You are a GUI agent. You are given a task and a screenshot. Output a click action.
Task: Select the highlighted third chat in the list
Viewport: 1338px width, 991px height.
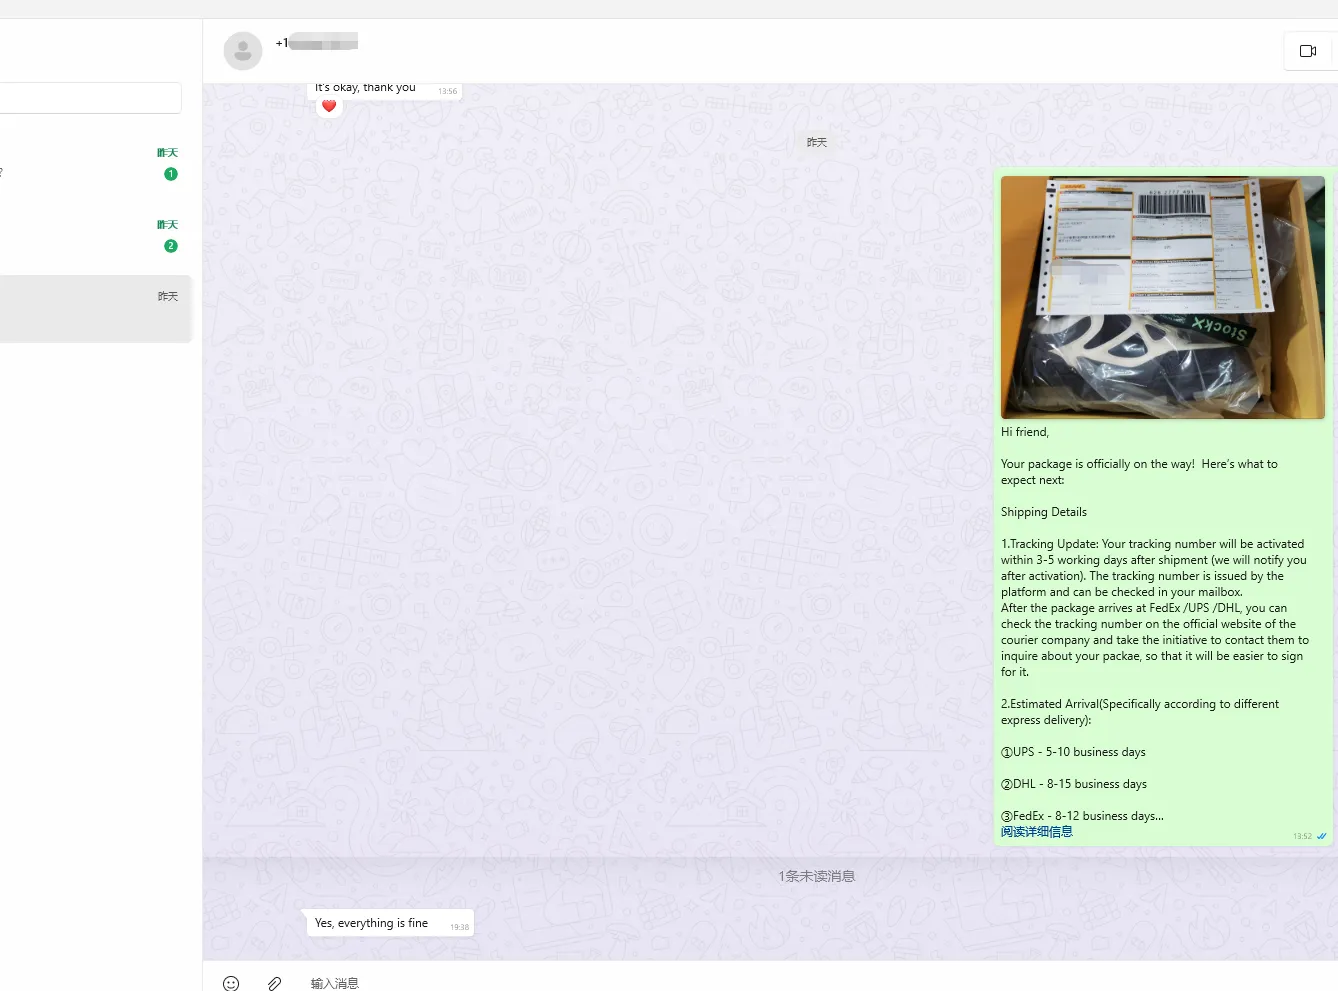click(90, 309)
